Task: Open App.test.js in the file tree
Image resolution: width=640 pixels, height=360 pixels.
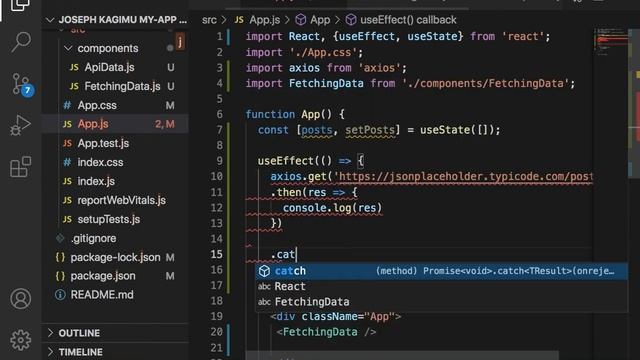Action: (x=103, y=143)
